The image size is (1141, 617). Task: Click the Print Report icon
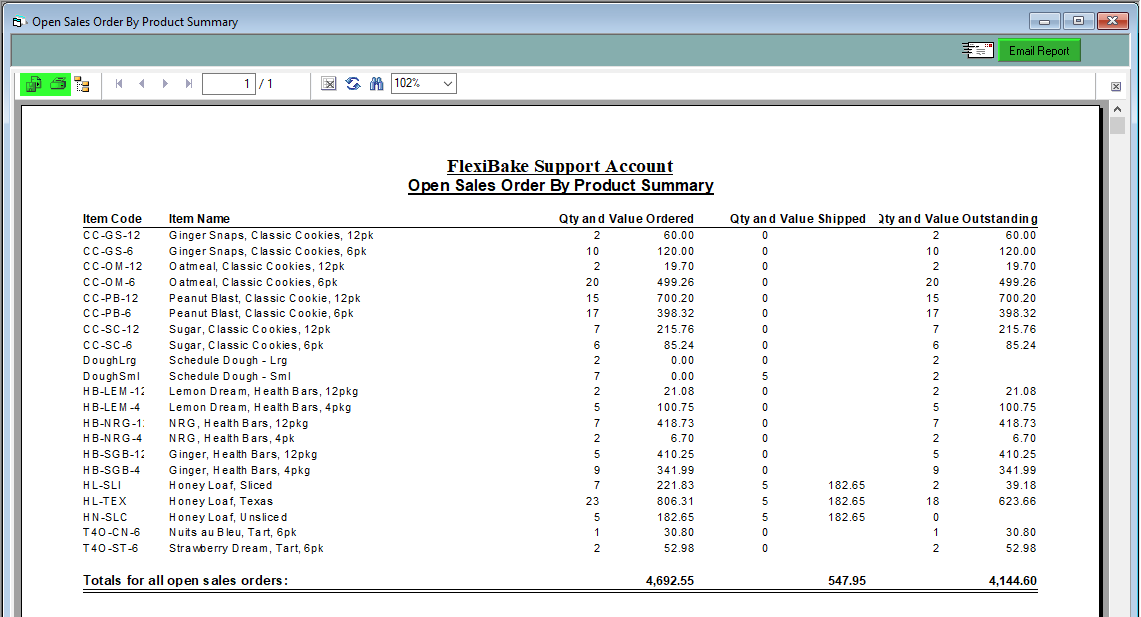58,84
